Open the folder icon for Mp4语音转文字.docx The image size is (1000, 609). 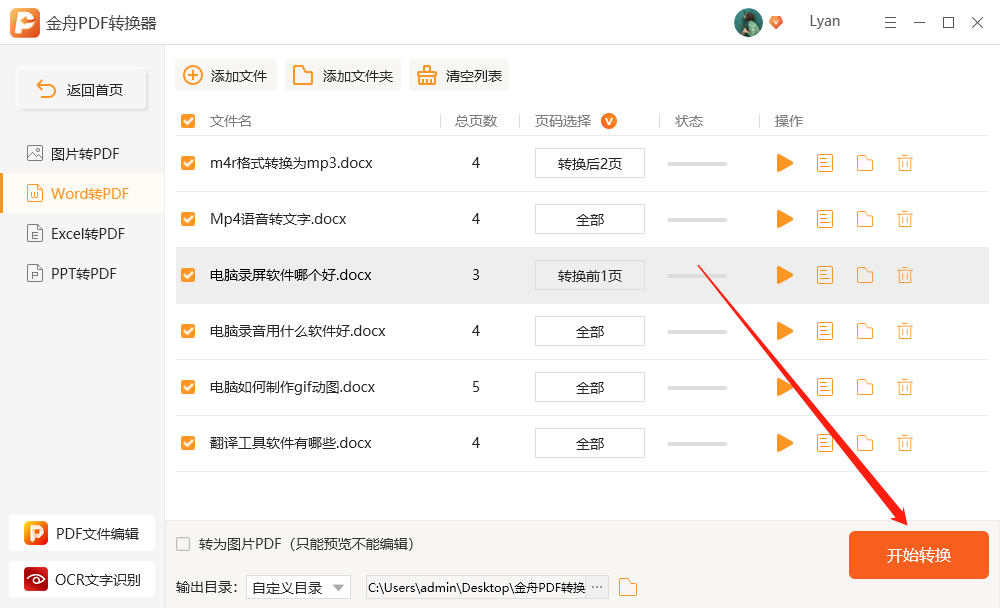[x=865, y=219]
